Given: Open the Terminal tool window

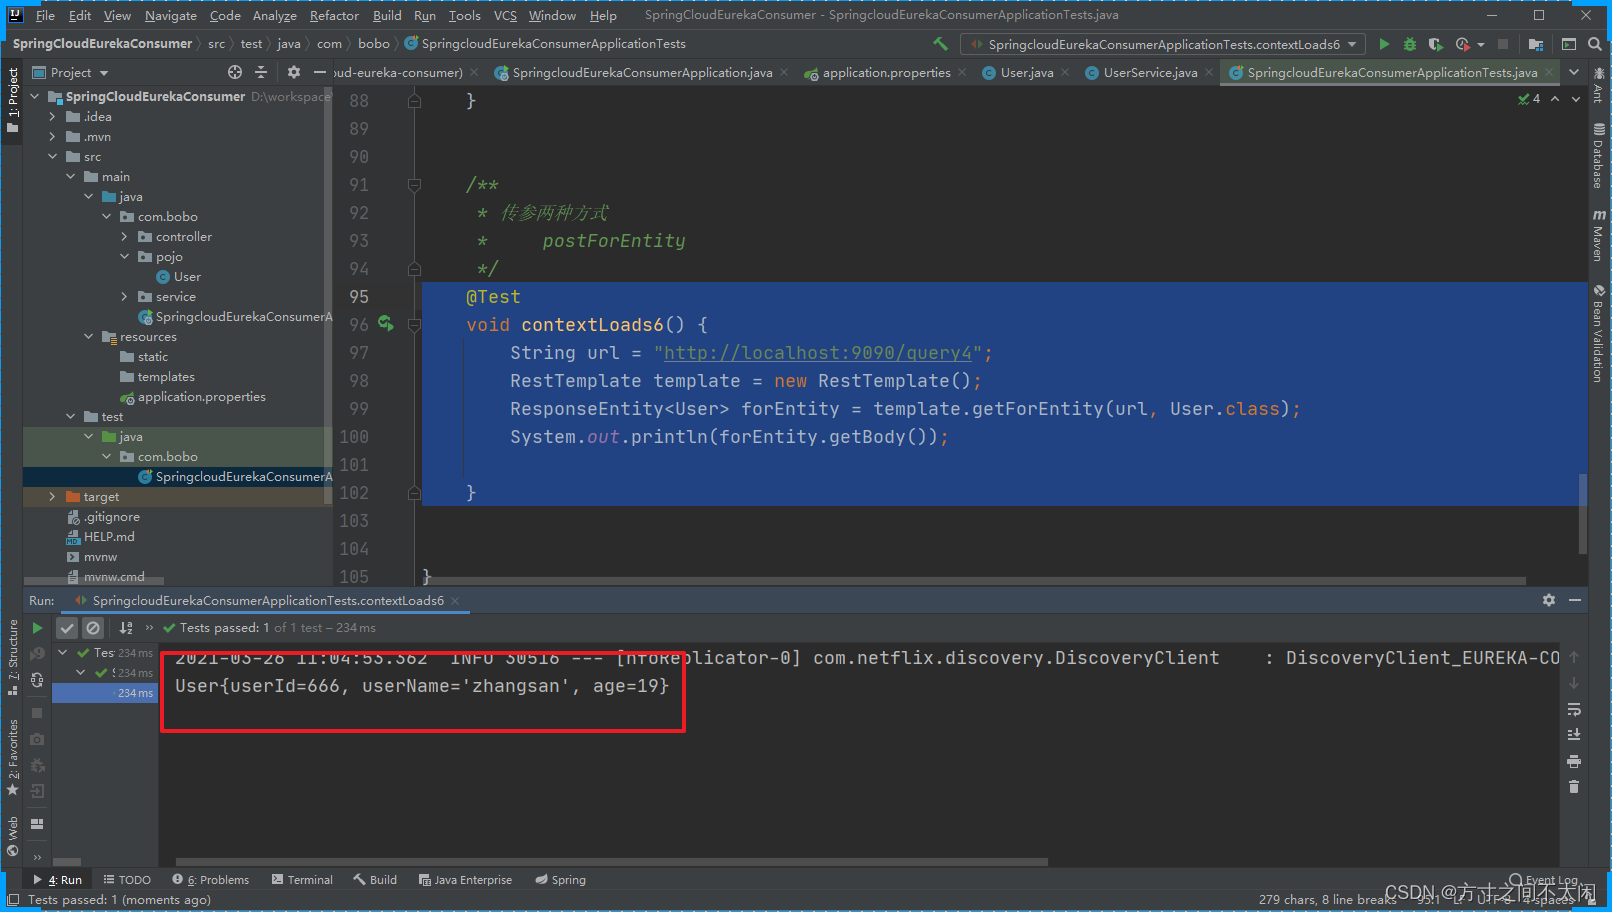Looking at the screenshot, I should 302,880.
